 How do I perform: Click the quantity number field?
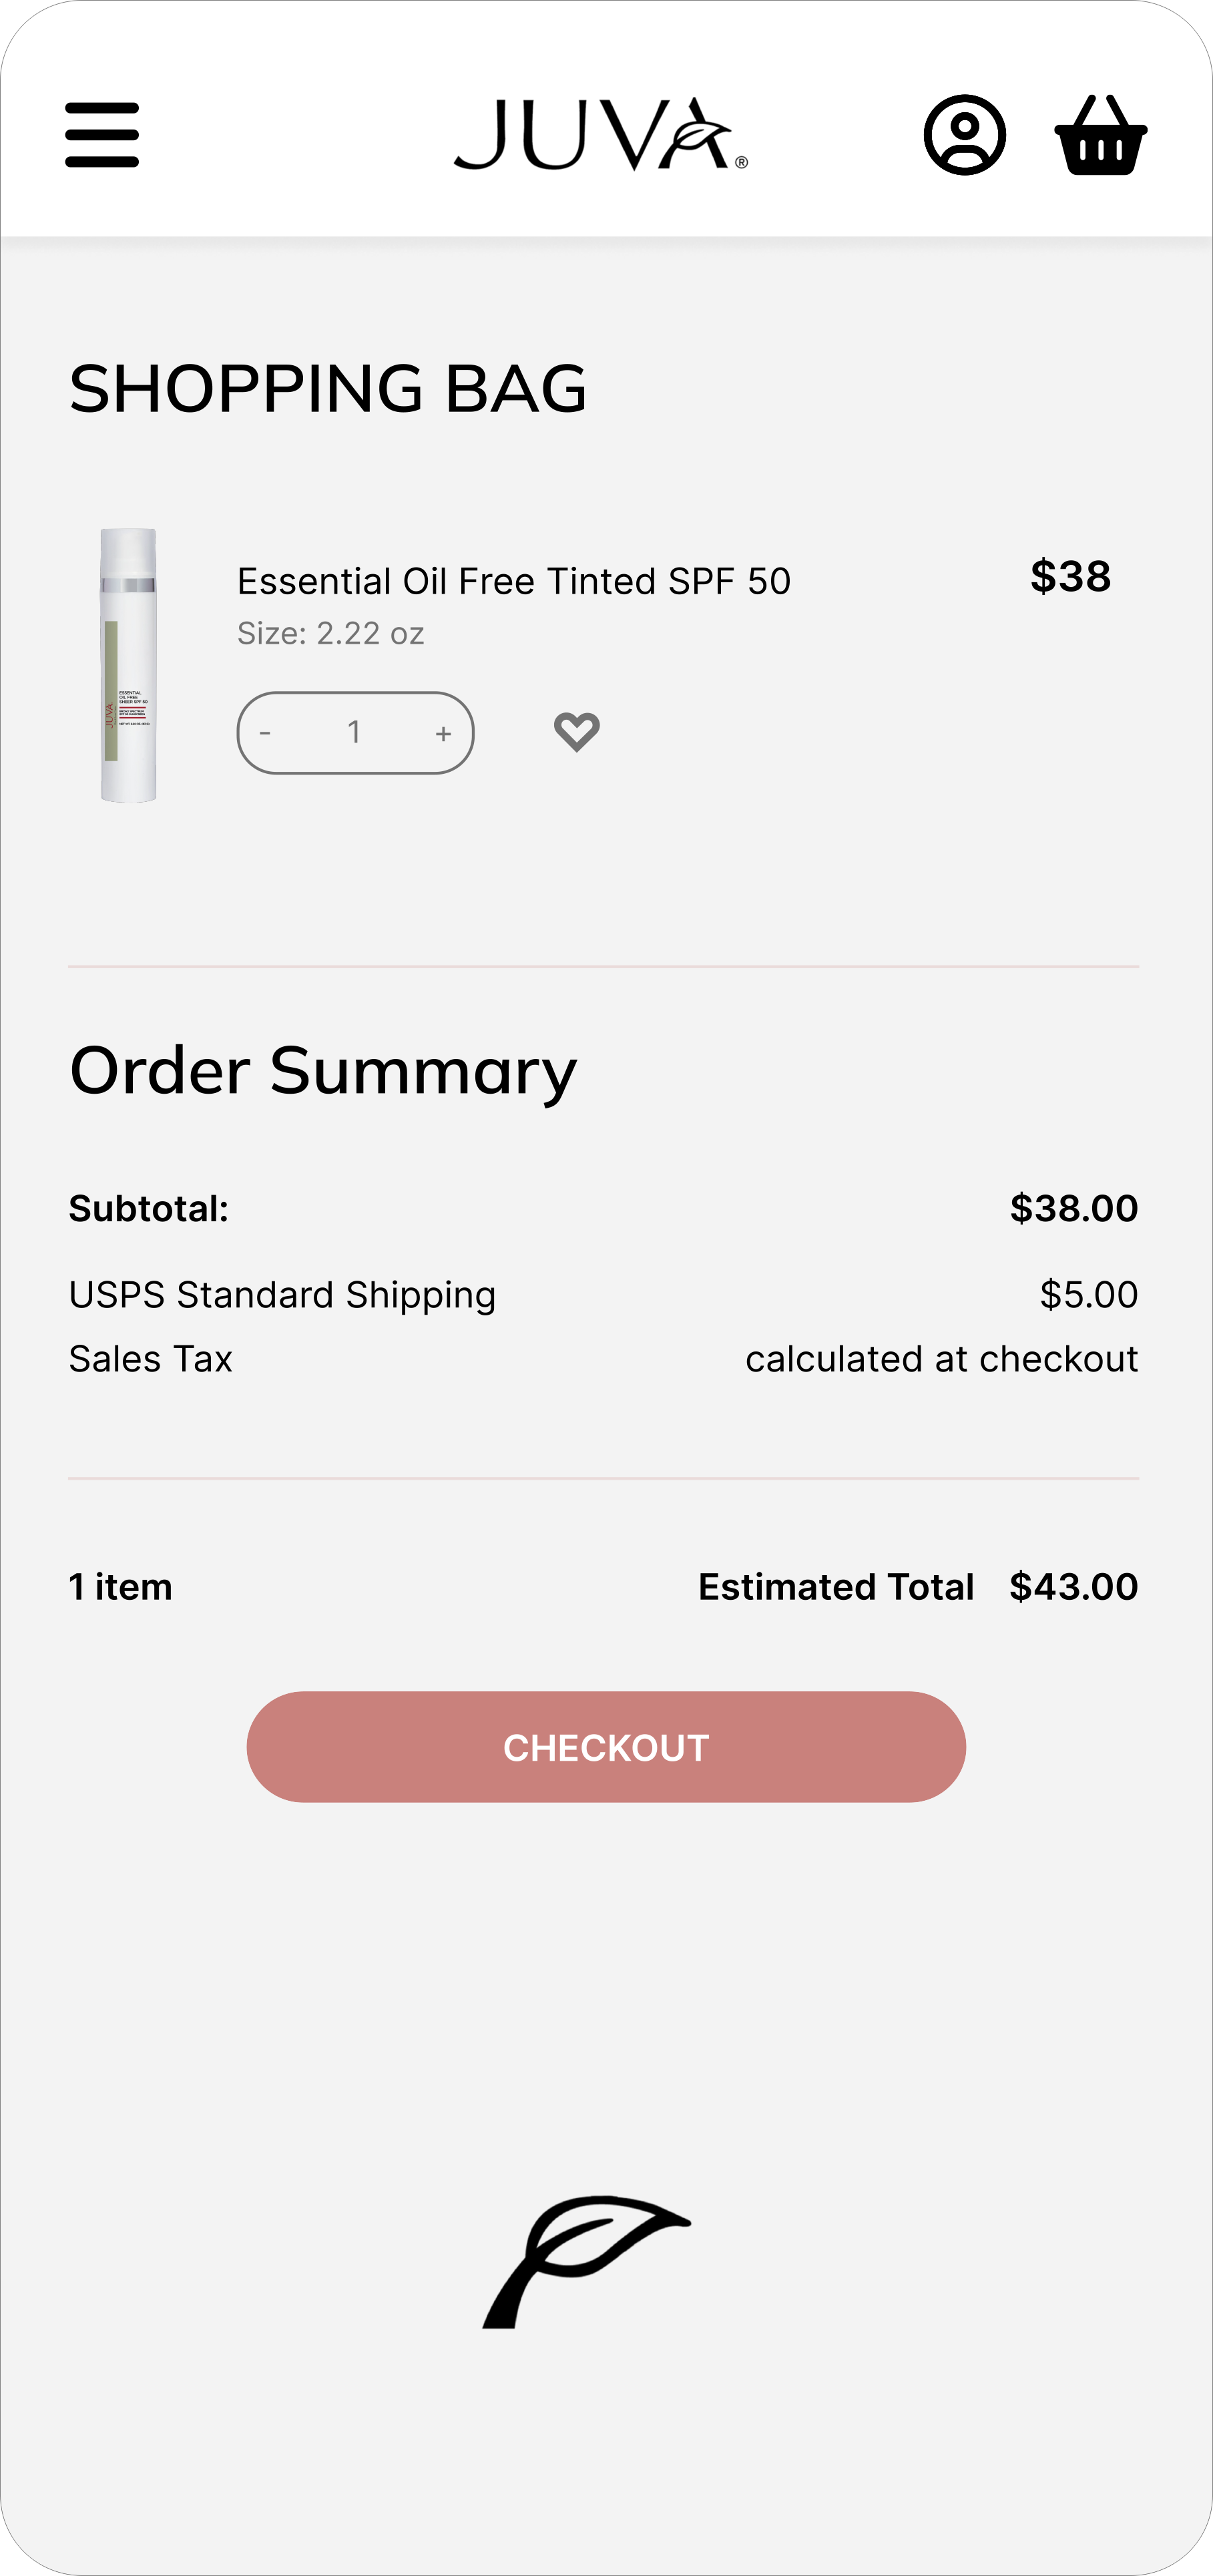coord(354,733)
